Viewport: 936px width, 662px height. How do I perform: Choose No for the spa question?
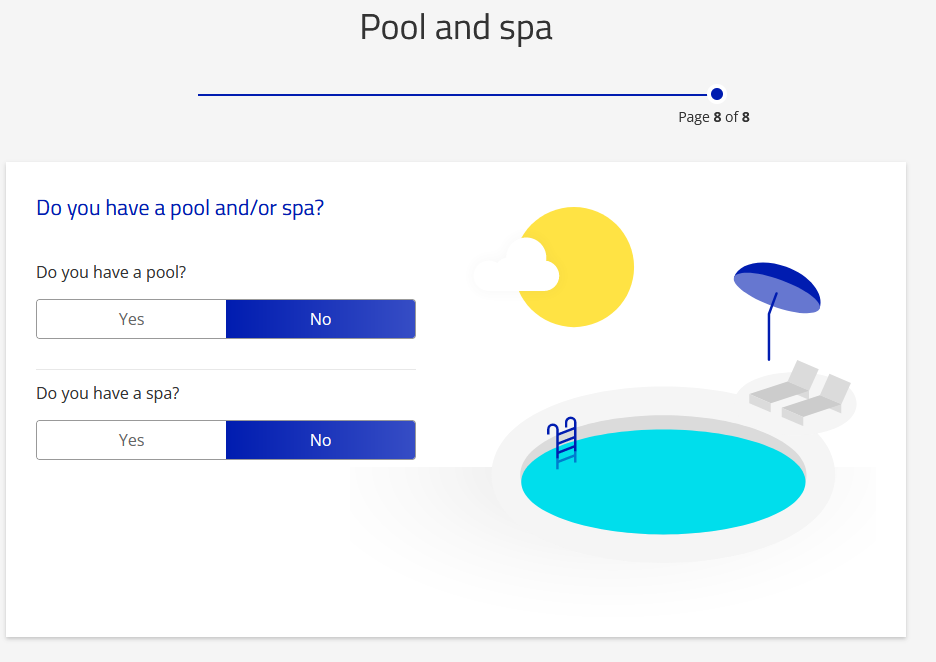320,440
